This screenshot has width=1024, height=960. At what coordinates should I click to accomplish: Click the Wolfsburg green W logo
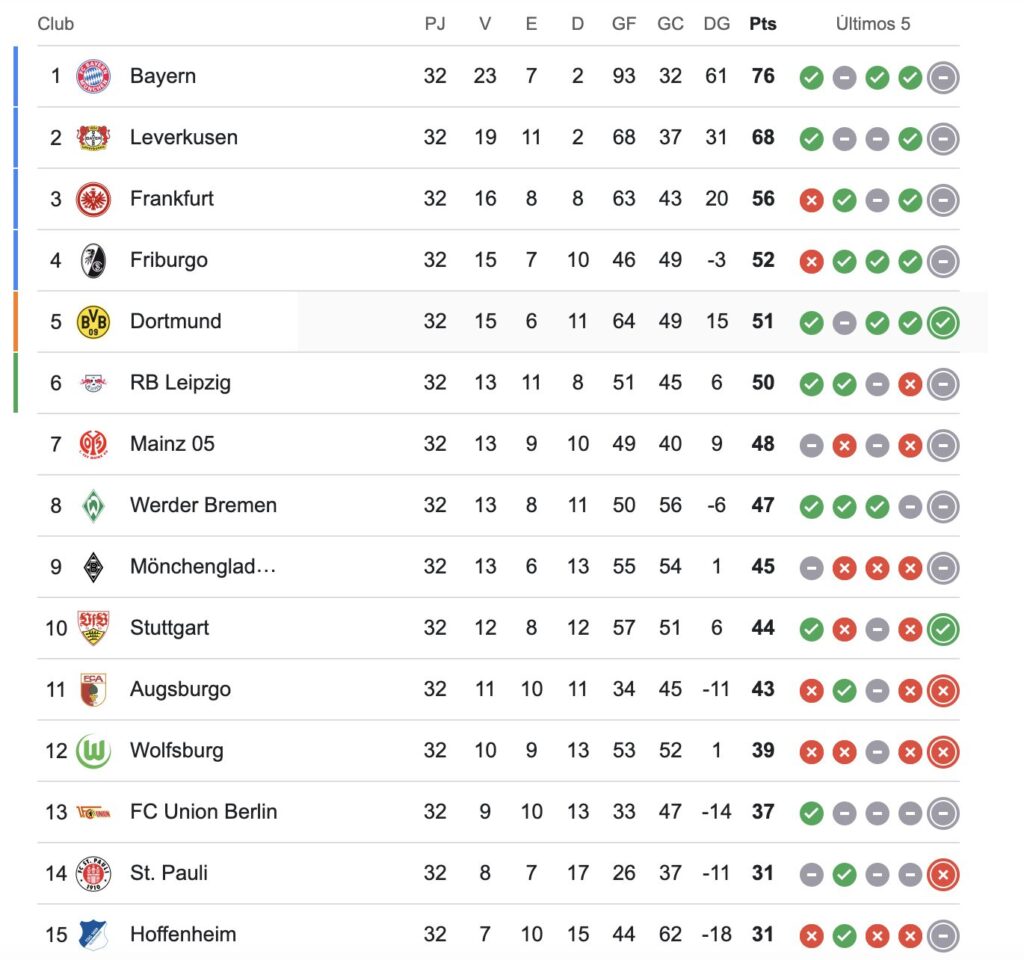pyautogui.click(x=93, y=751)
